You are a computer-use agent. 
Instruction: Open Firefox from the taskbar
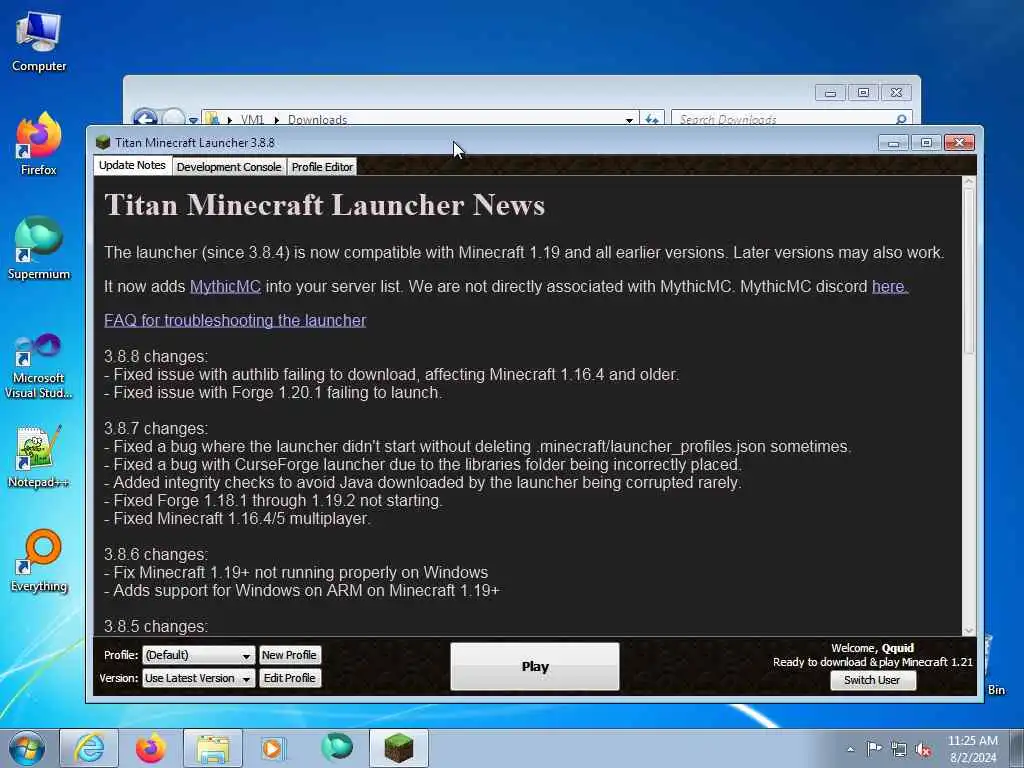(x=150, y=748)
